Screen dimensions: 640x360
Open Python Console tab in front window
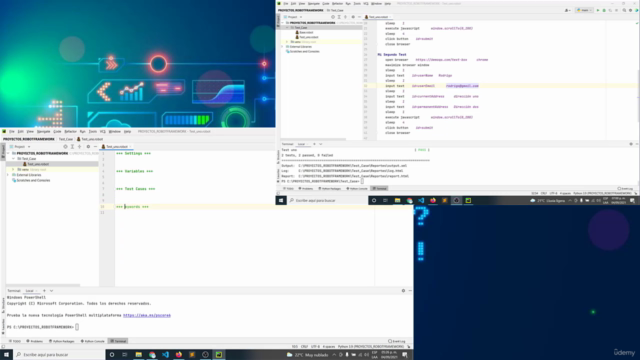pos(93,341)
